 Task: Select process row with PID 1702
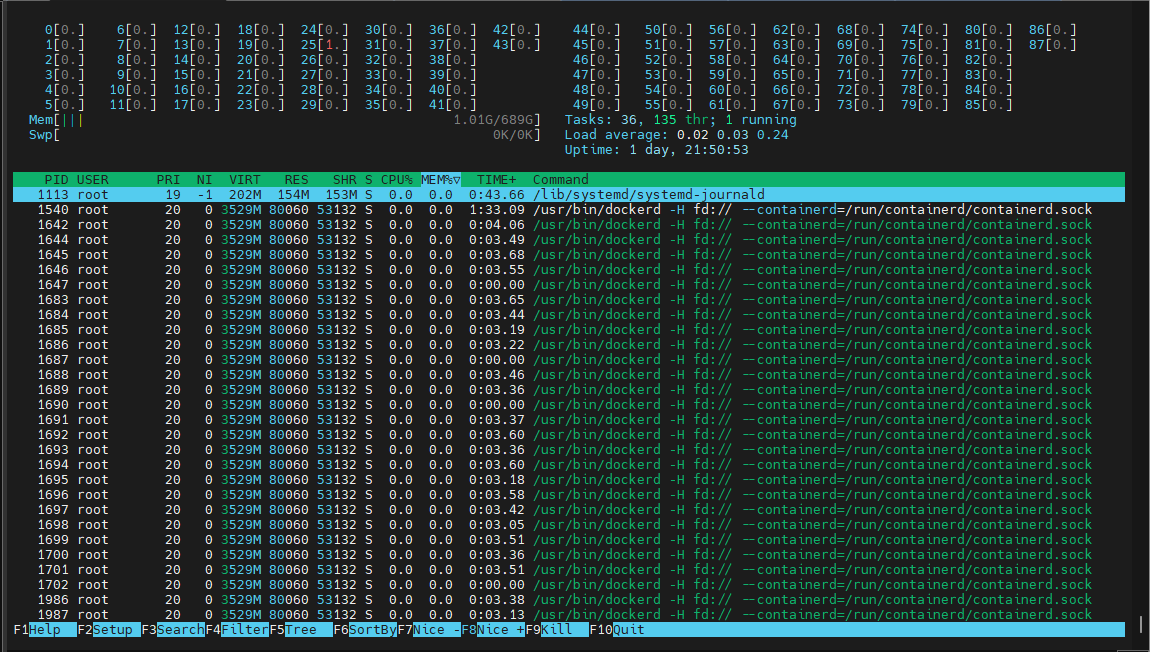pos(568,585)
